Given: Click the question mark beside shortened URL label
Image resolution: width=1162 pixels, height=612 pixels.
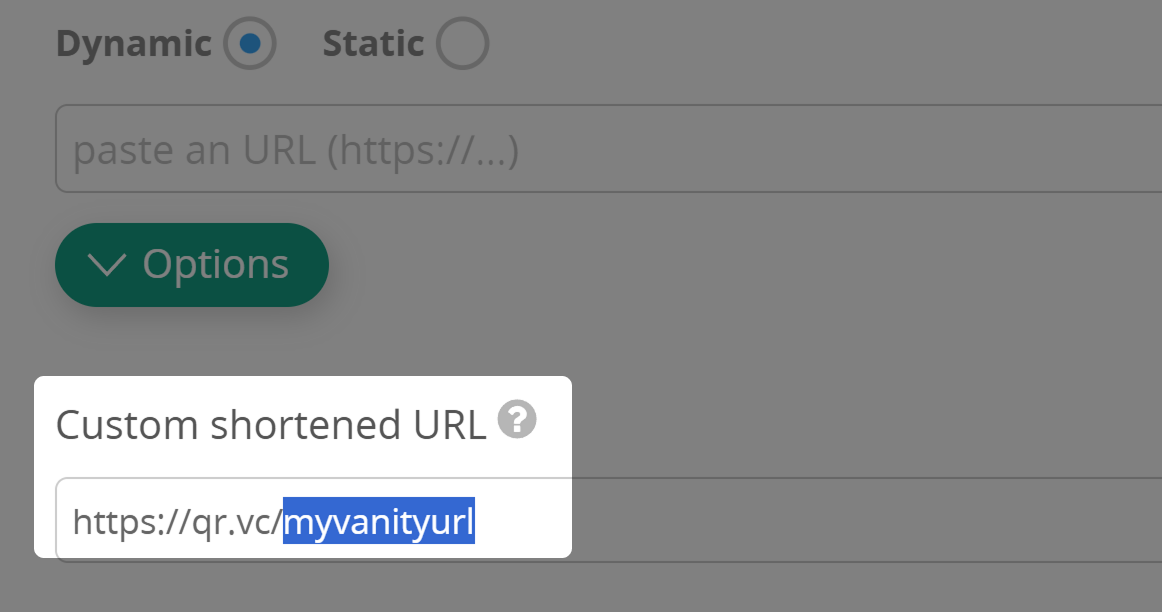Looking at the screenshot, I should click(517, 419).
